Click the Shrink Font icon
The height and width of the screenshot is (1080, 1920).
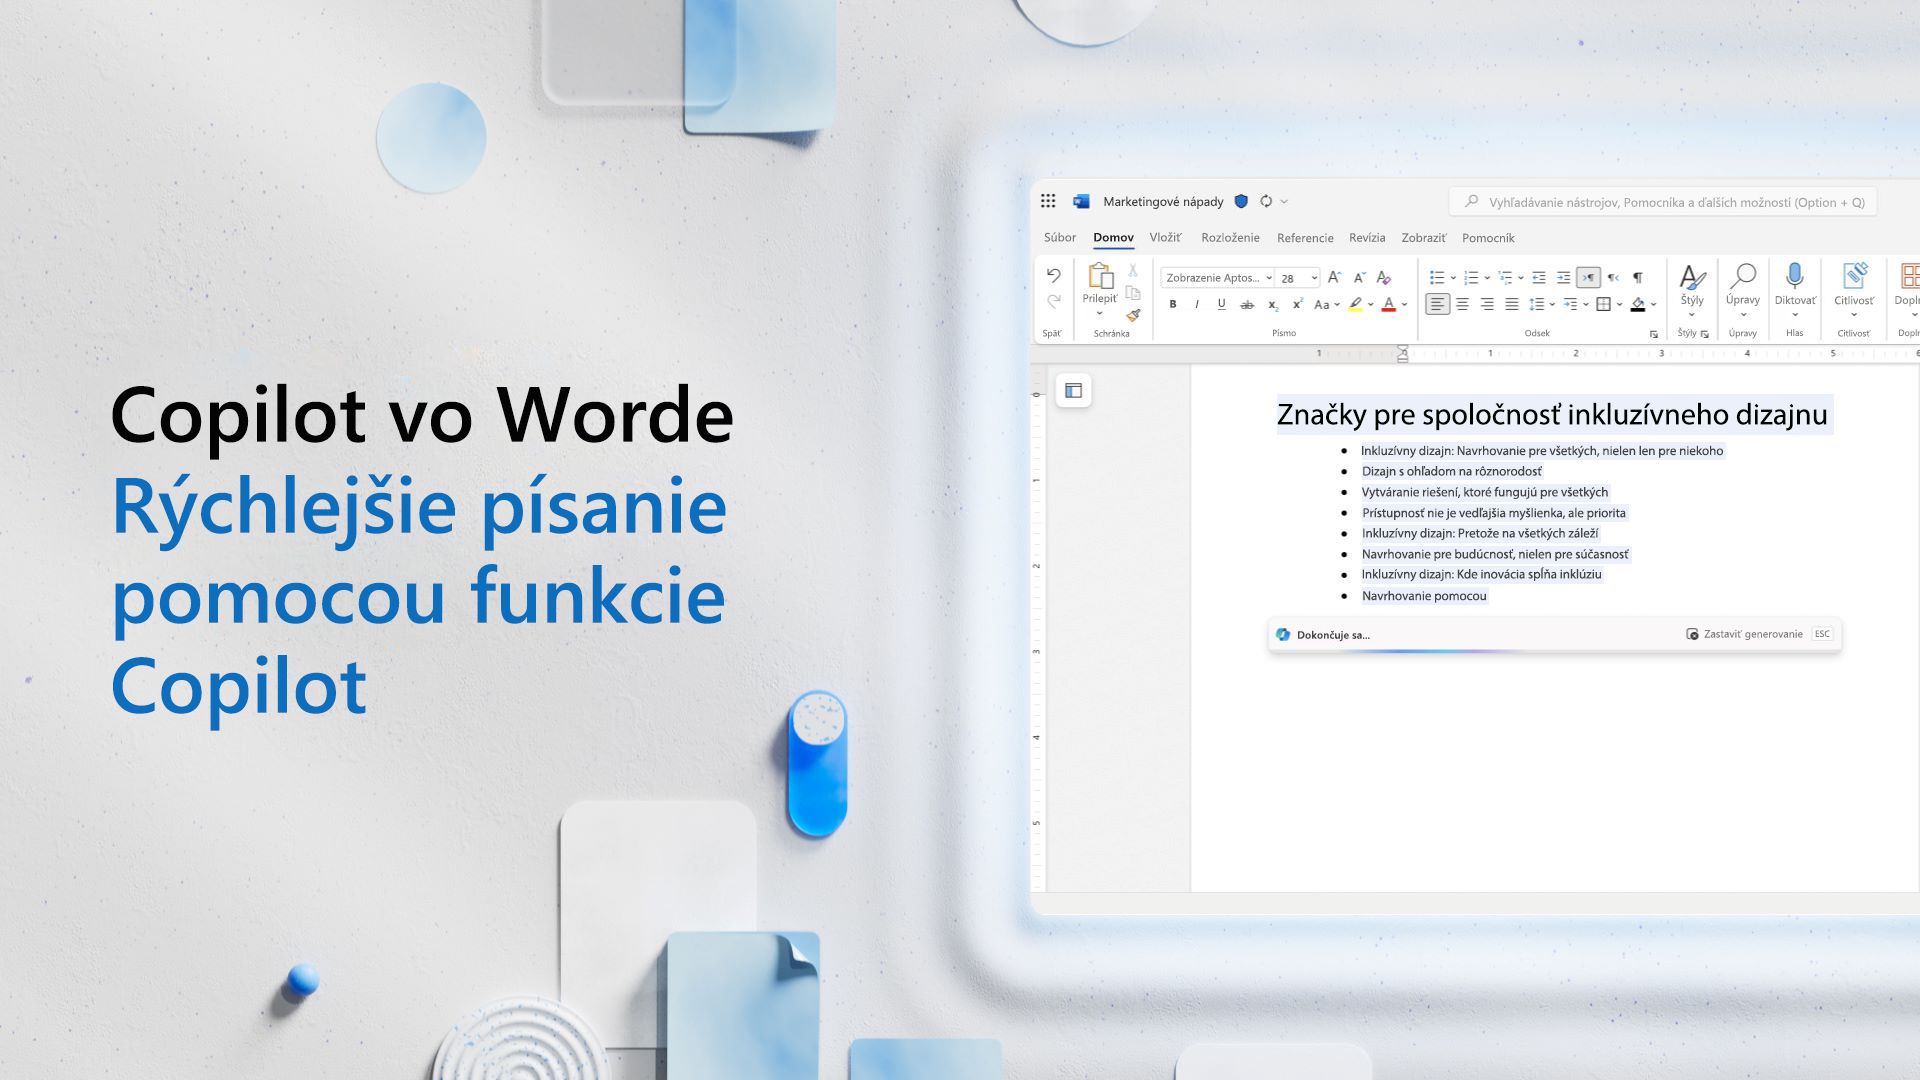pos(1359,277)
